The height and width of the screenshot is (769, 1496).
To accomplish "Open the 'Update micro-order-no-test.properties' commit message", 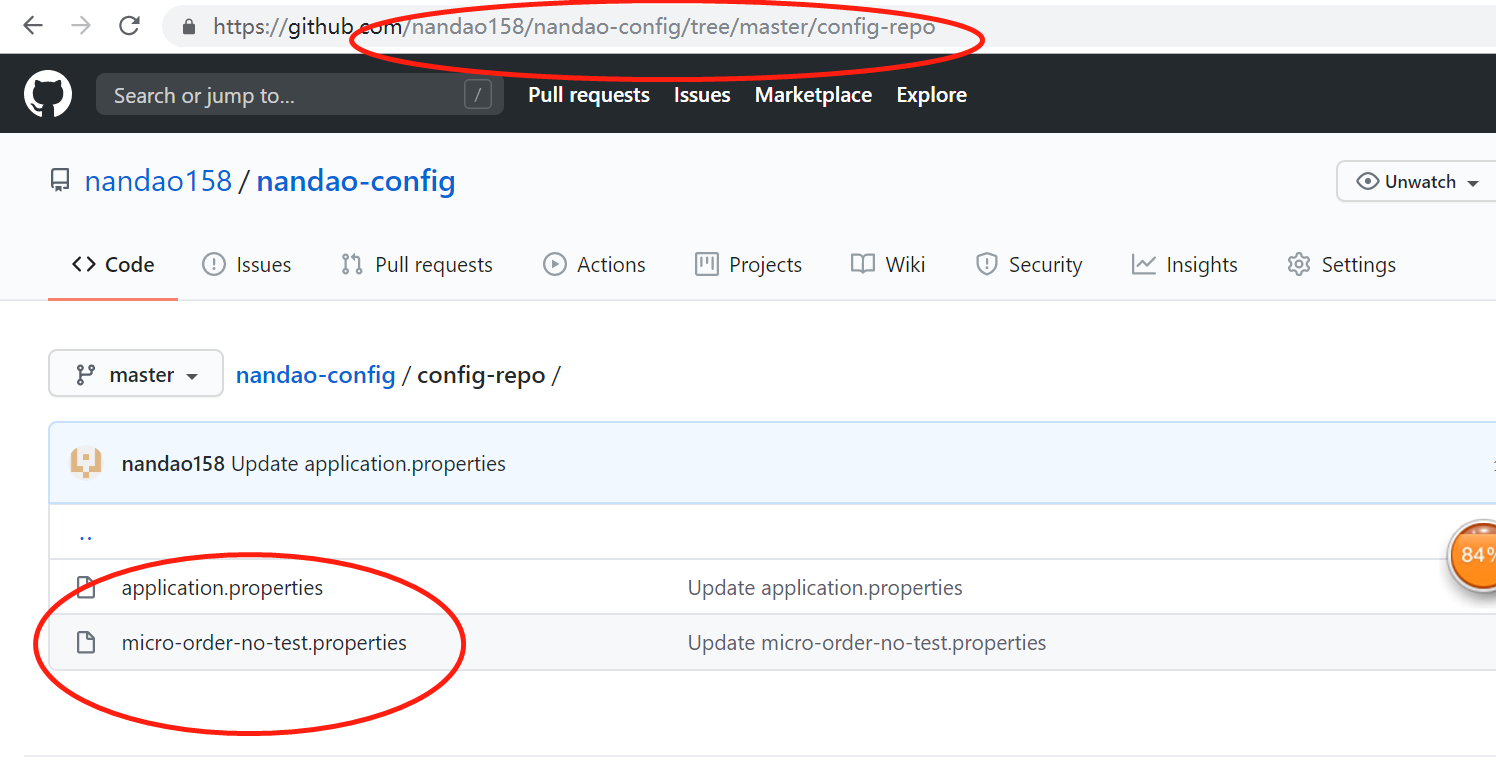I will [867, 643].
